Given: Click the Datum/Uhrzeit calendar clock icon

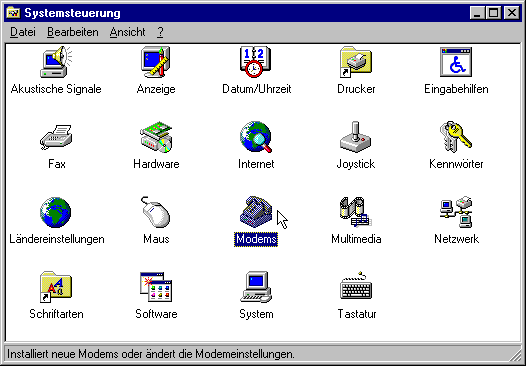Looking at the screenshot, I should point(256,62).
